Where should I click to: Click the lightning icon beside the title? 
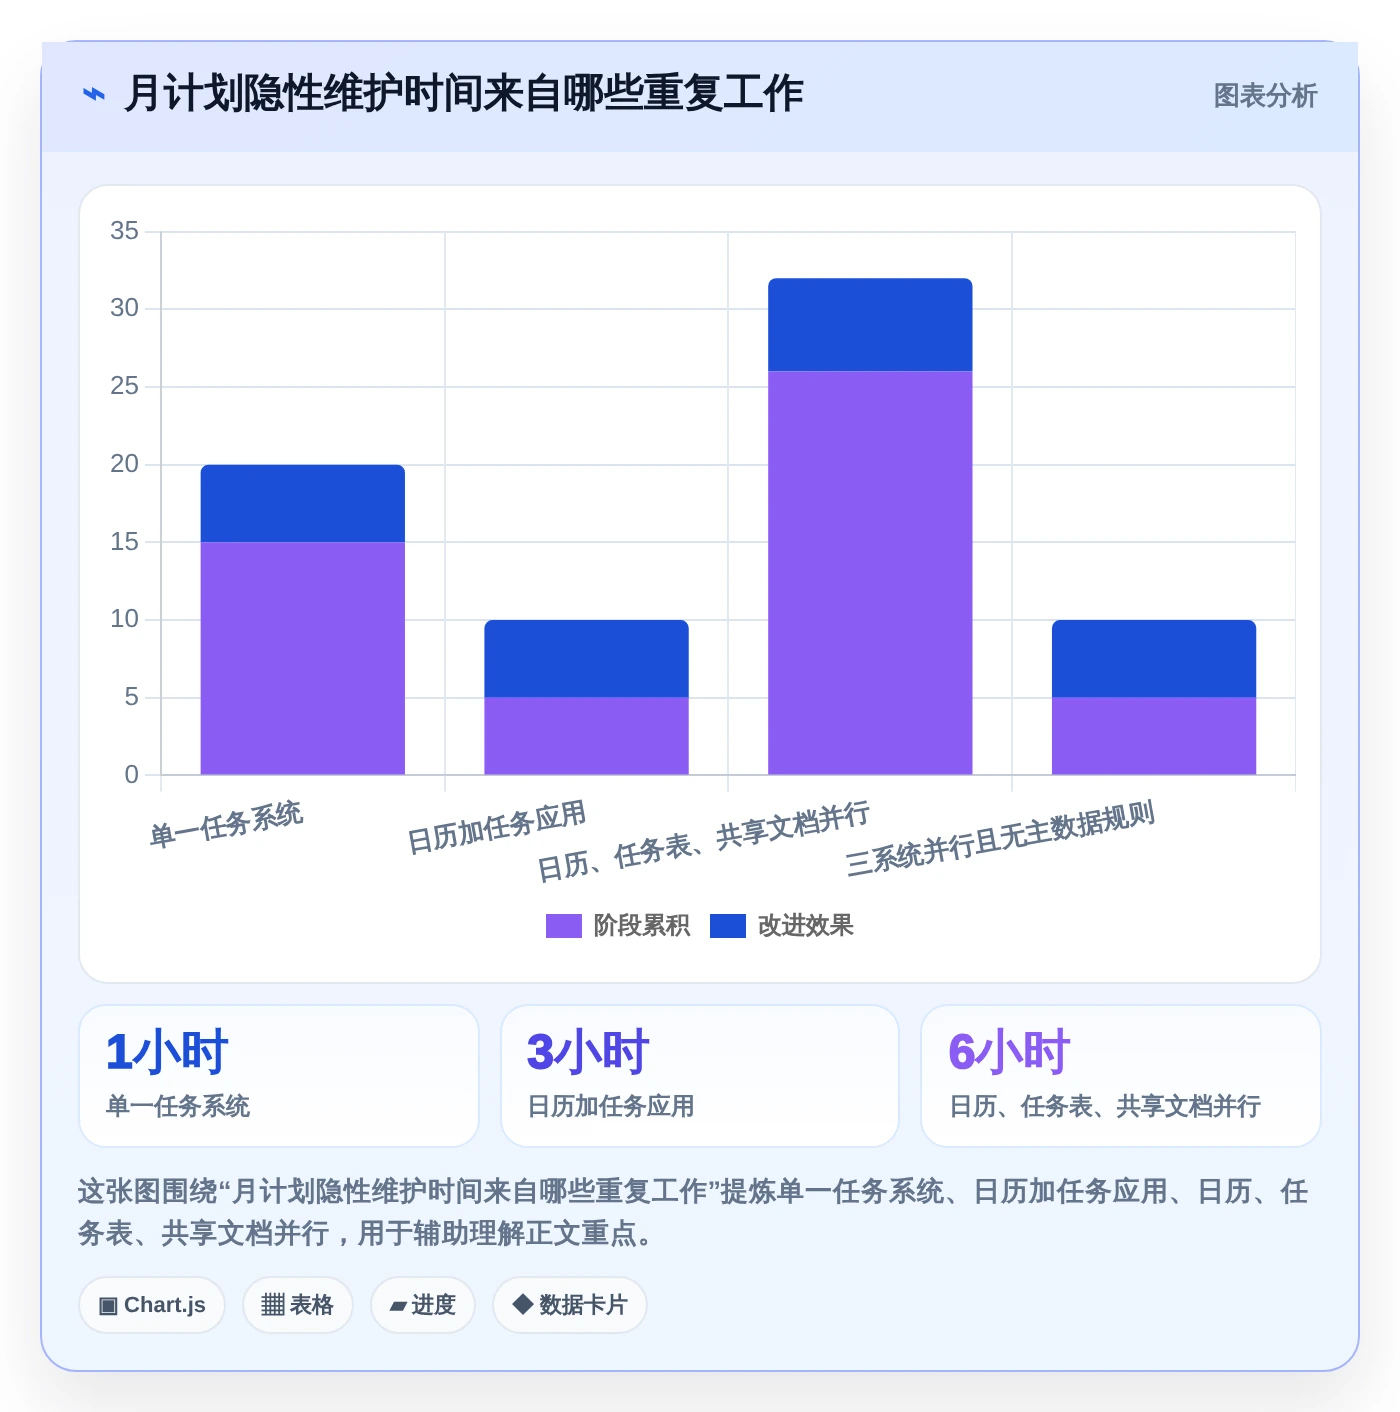(93, 95)
